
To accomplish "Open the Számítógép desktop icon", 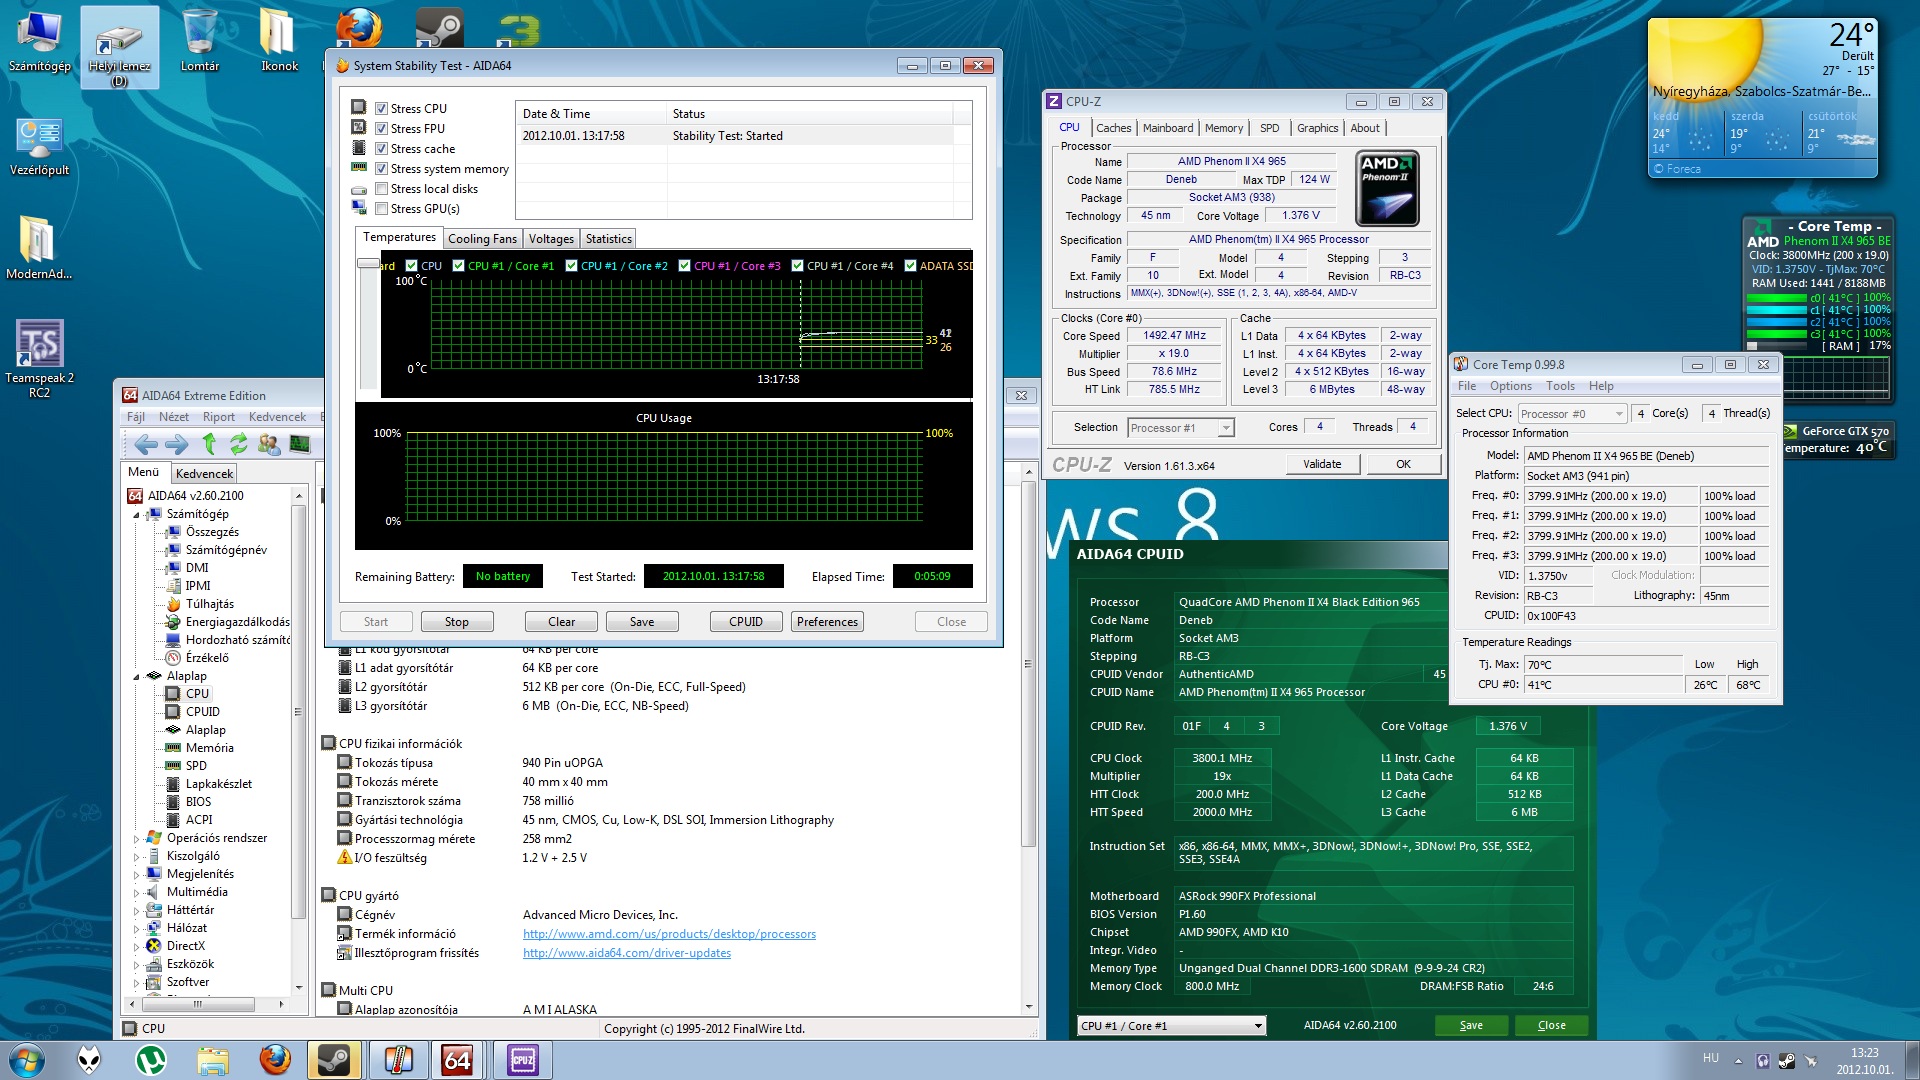I will pyautogui.click(x=40, y=42).
